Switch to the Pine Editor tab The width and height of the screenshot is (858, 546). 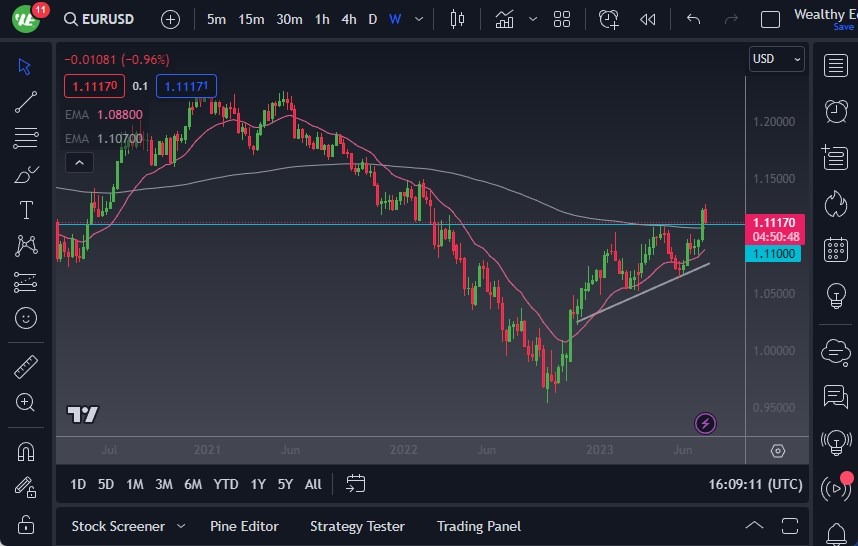pyautogui.click(x=244, y=526)
